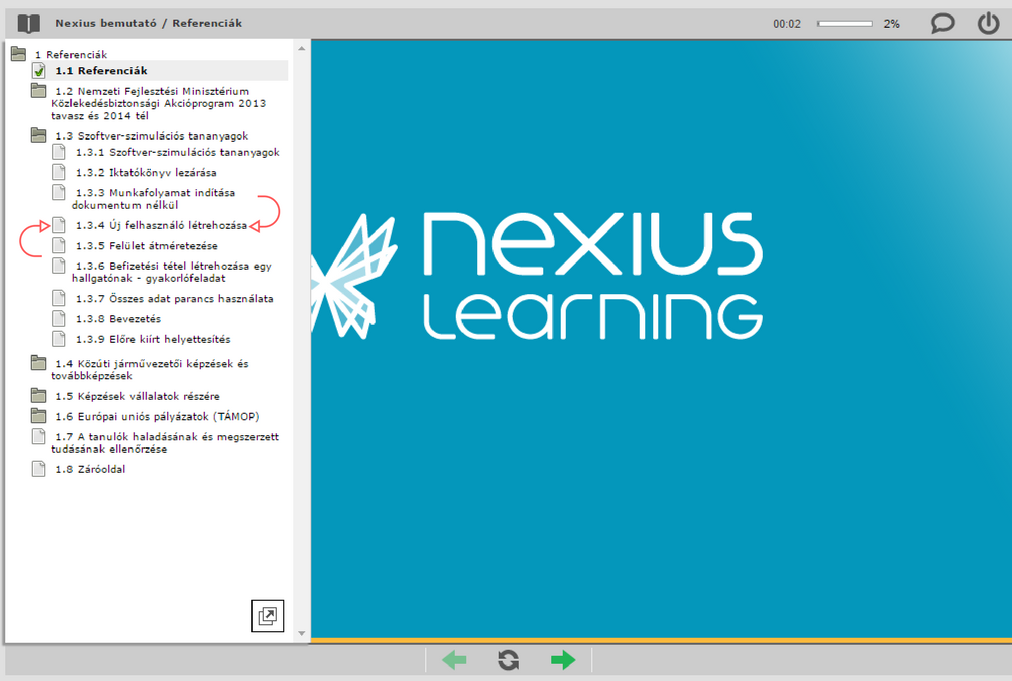Click the book icon in the header
Screen dimensions: 1012x681
28,23
